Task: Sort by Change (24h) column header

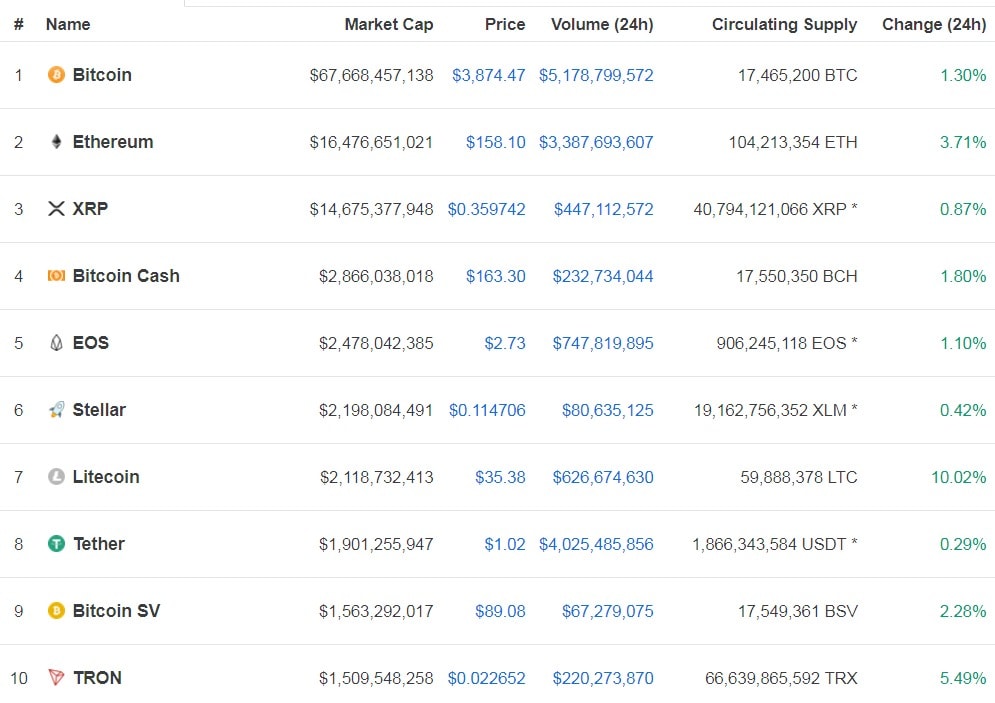Action: click(x=933, y=24)
